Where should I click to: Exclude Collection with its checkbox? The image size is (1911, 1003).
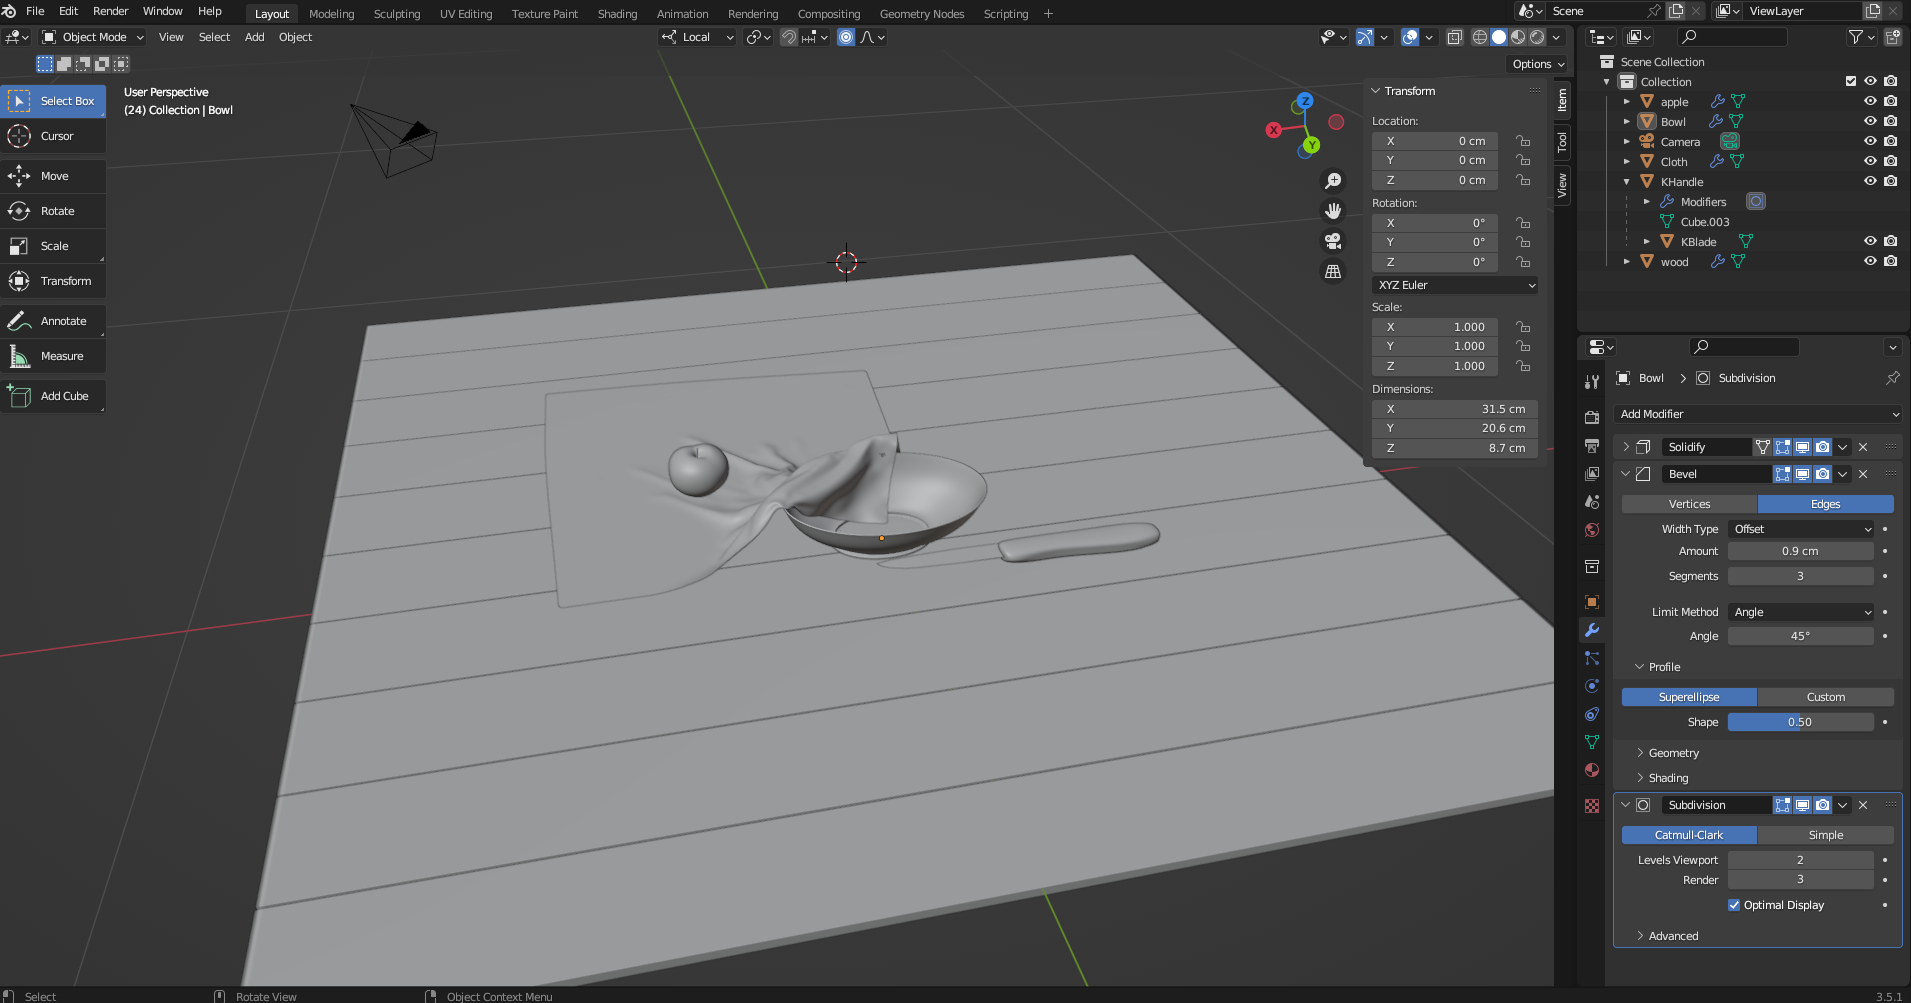[x=1850, y=81]
